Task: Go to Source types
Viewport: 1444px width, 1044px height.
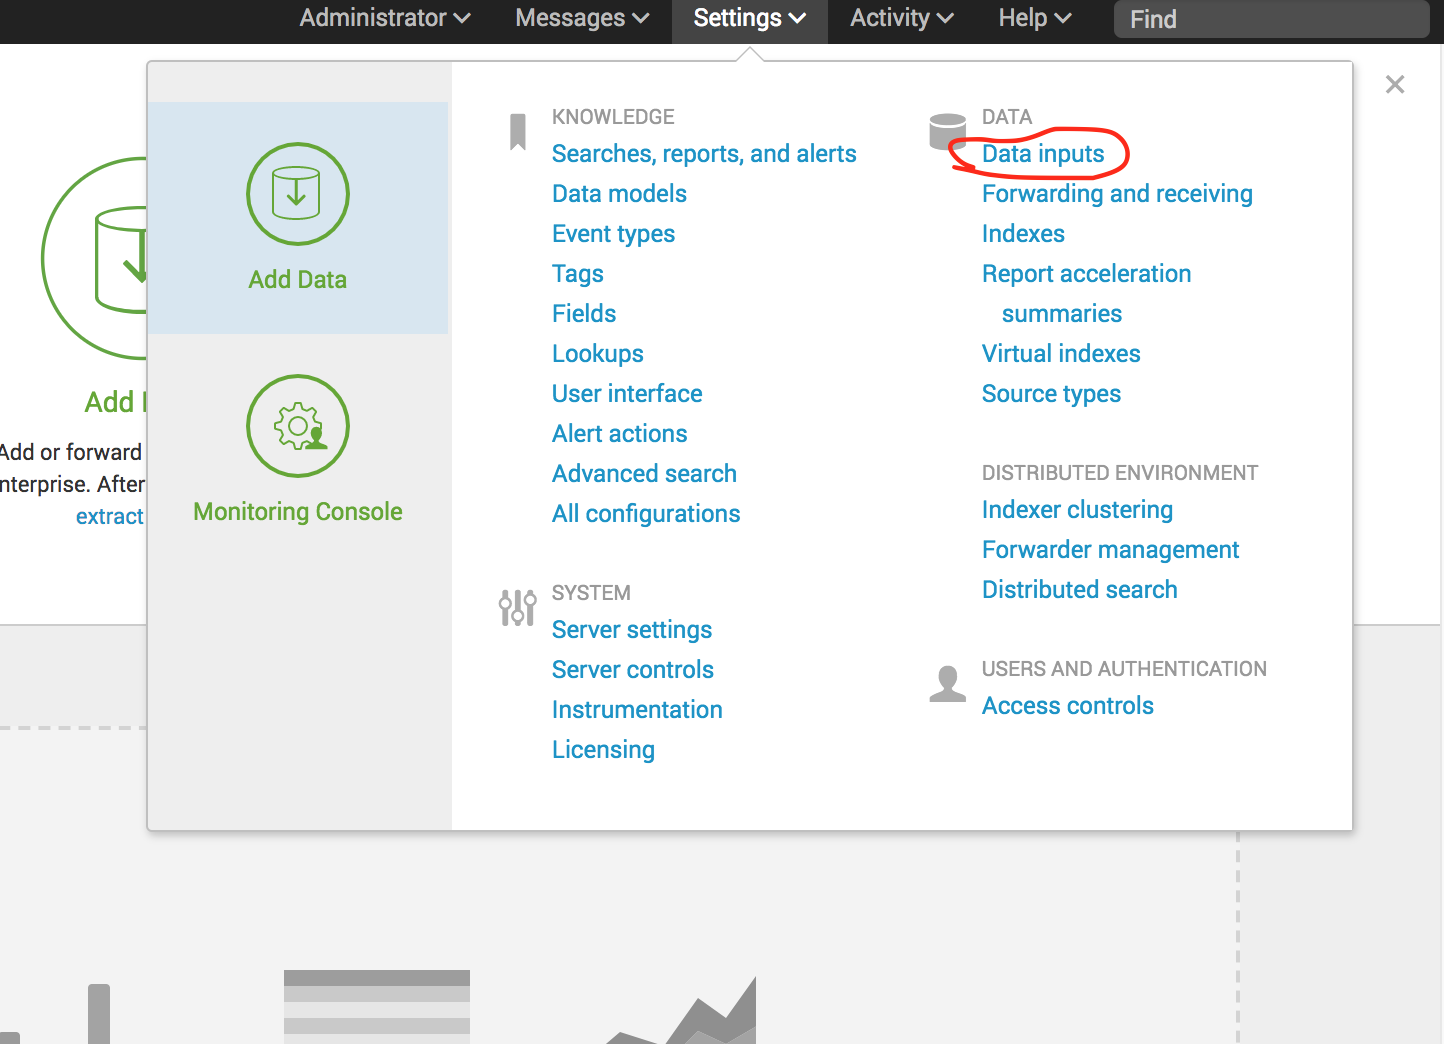Action: click(x=1051, y=394)
